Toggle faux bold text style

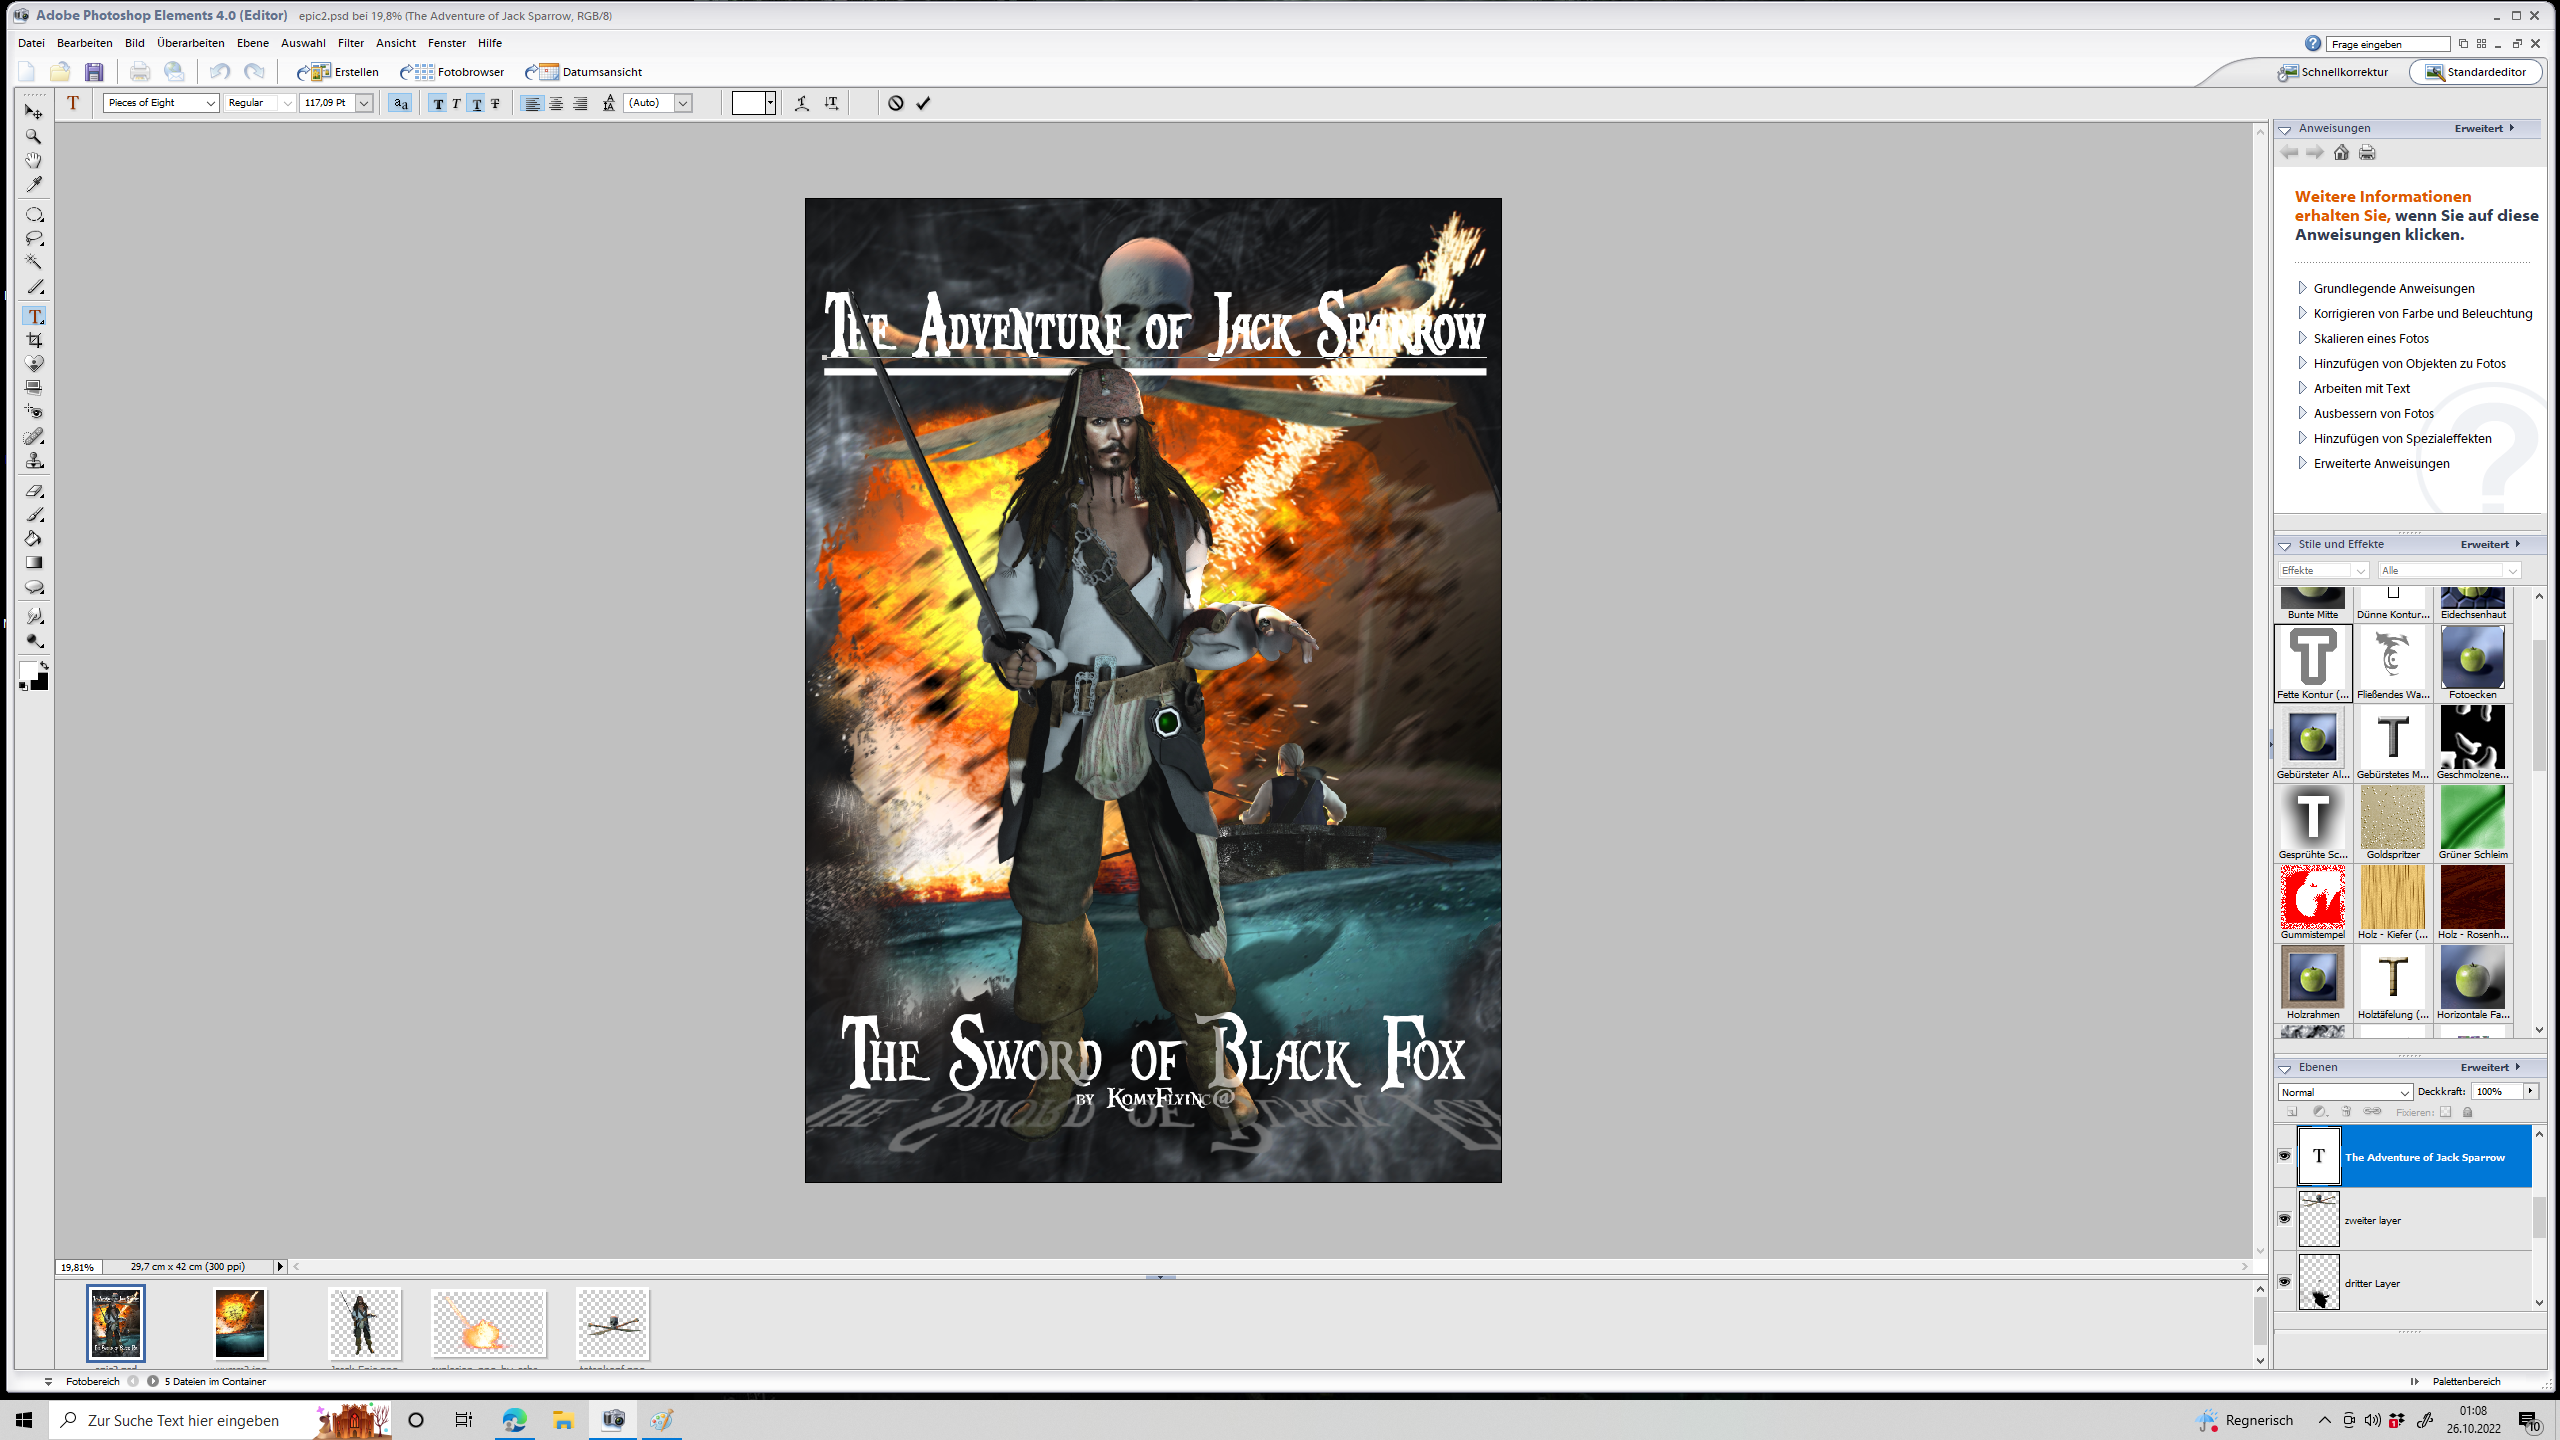click(438, 103)
